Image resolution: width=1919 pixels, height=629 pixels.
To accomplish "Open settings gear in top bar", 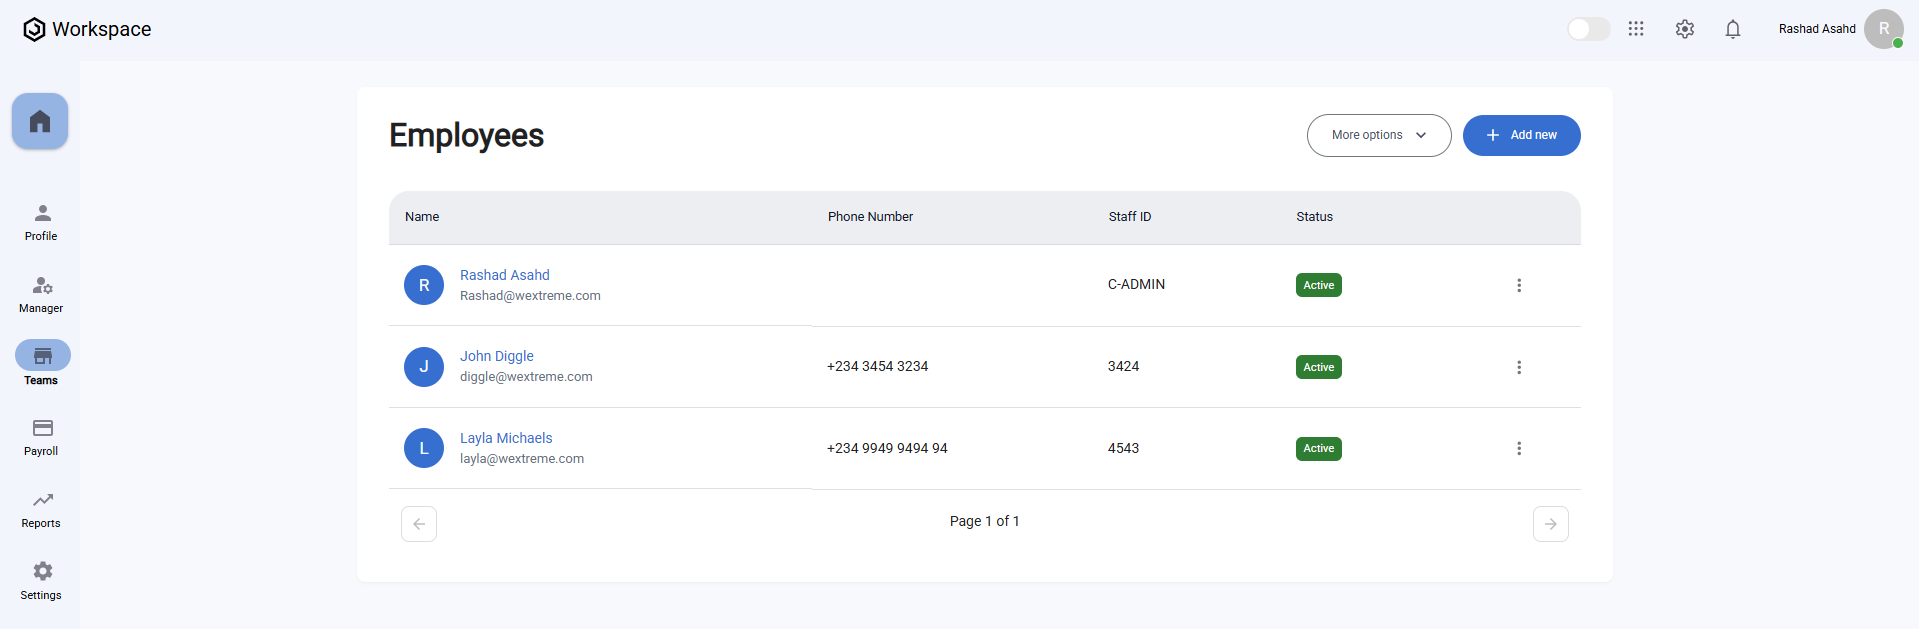I will [1685, 29].
